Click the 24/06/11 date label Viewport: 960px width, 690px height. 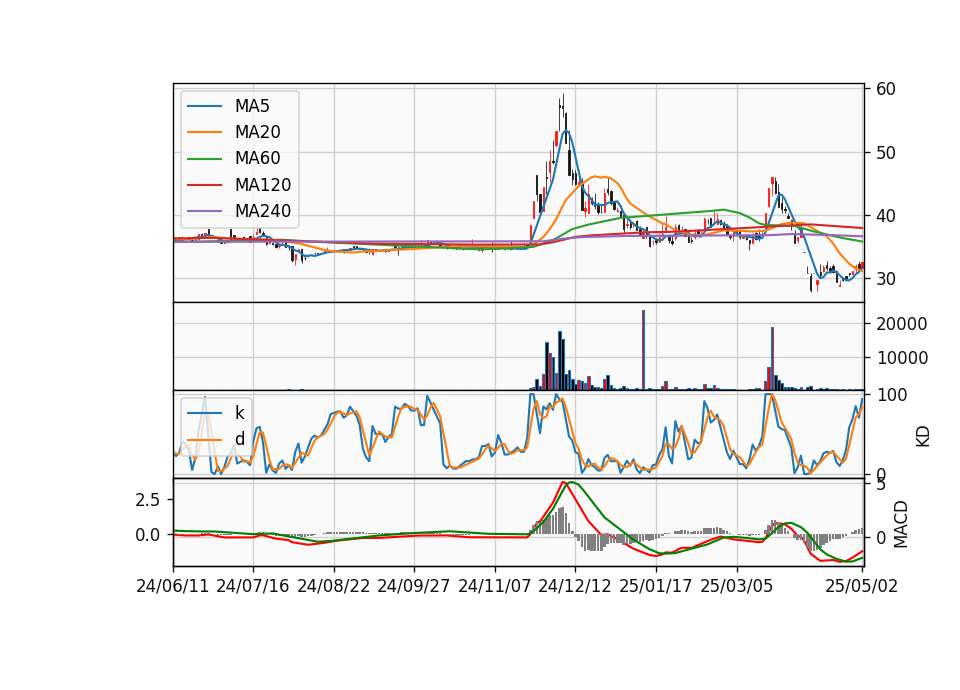(x=173, y=586)
